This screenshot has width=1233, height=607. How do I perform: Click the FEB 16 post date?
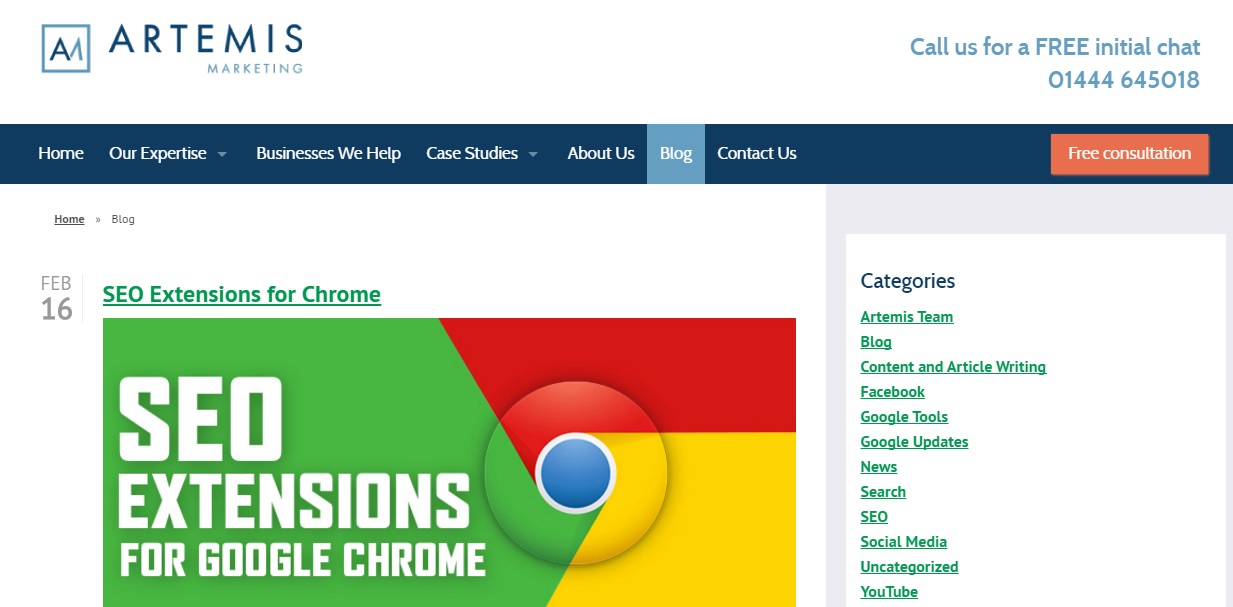point(57,299)
